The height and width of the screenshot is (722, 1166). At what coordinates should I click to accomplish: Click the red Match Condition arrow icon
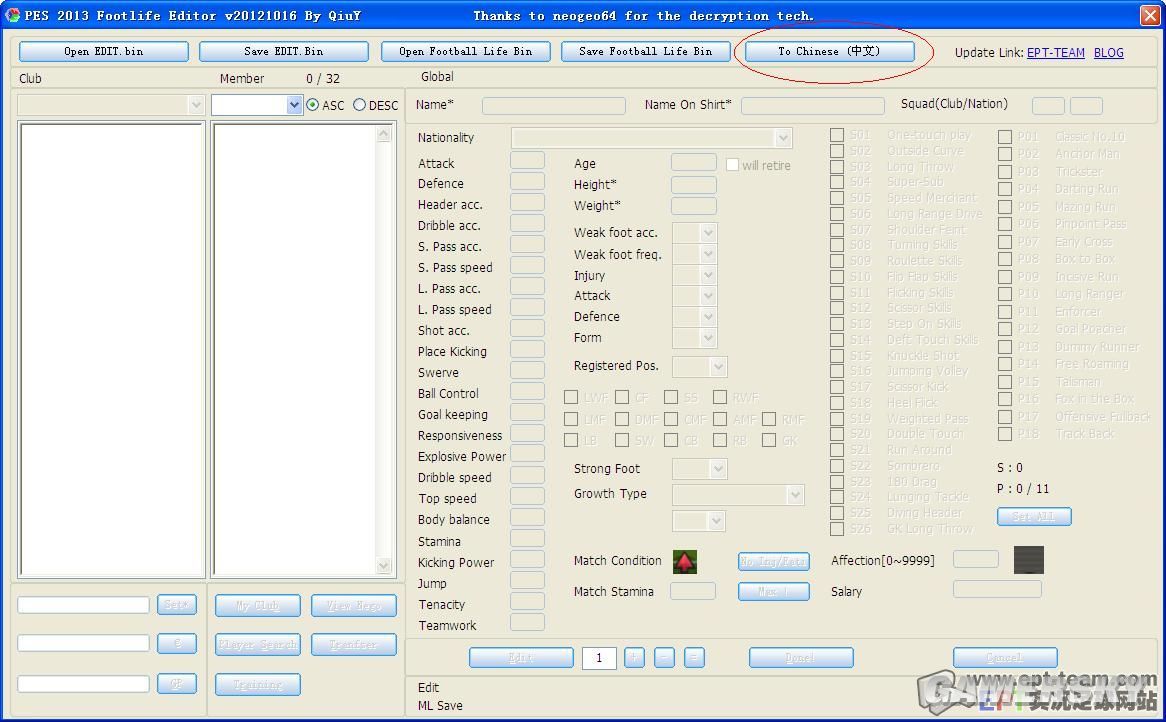684,562
